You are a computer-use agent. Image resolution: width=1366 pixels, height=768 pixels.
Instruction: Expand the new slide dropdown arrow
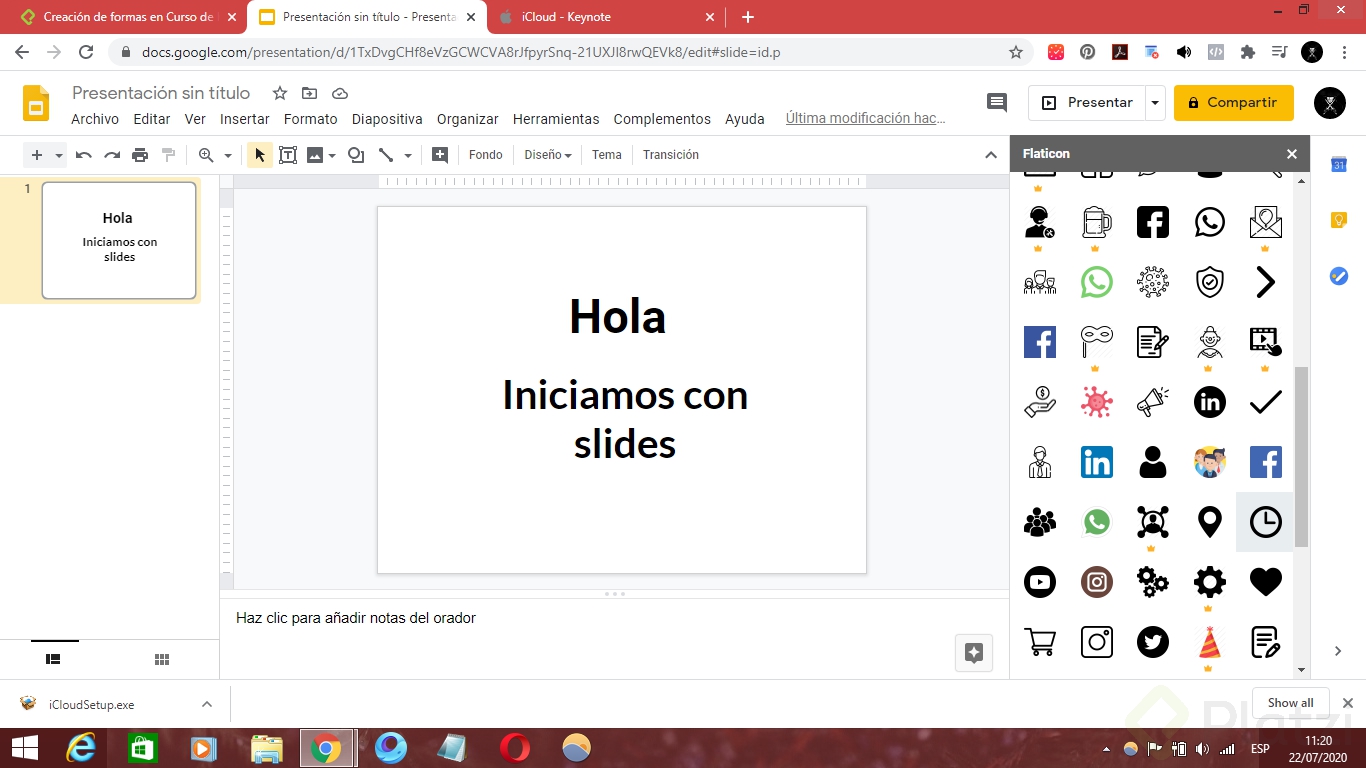[x=57, y=155]
